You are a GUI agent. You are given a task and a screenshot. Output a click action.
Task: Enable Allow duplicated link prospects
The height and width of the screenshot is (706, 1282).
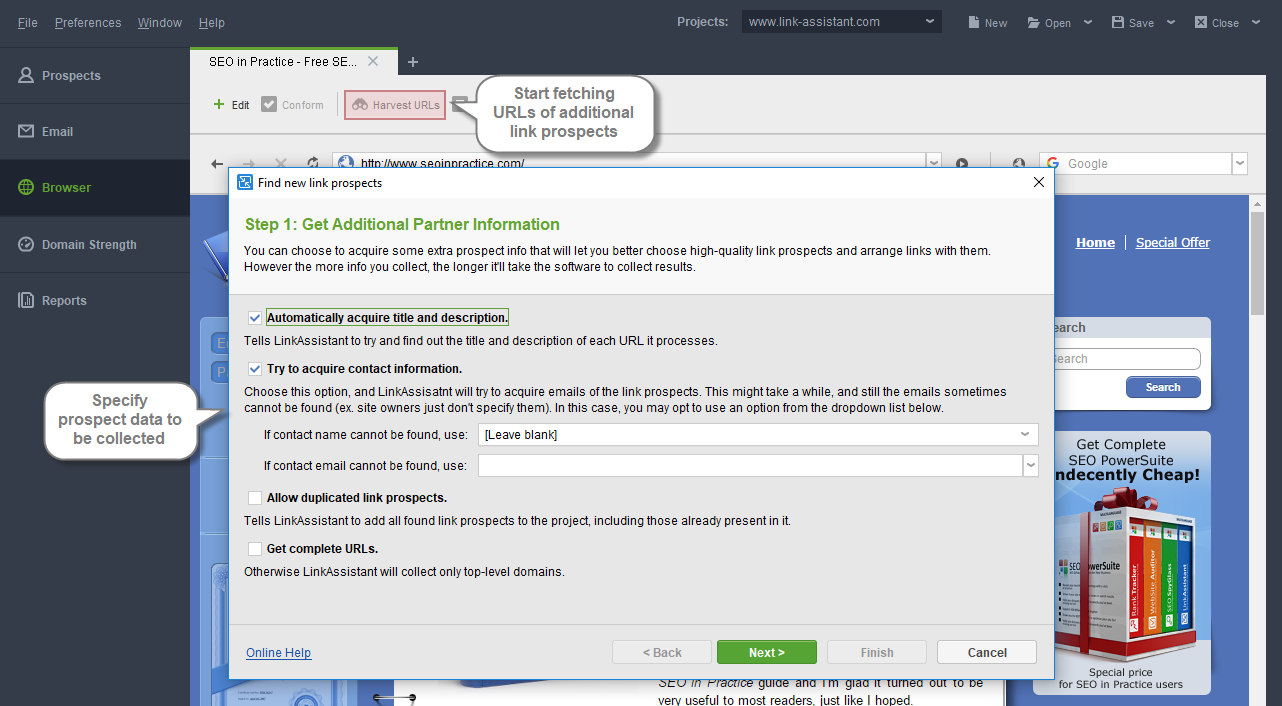pos(255,498)
